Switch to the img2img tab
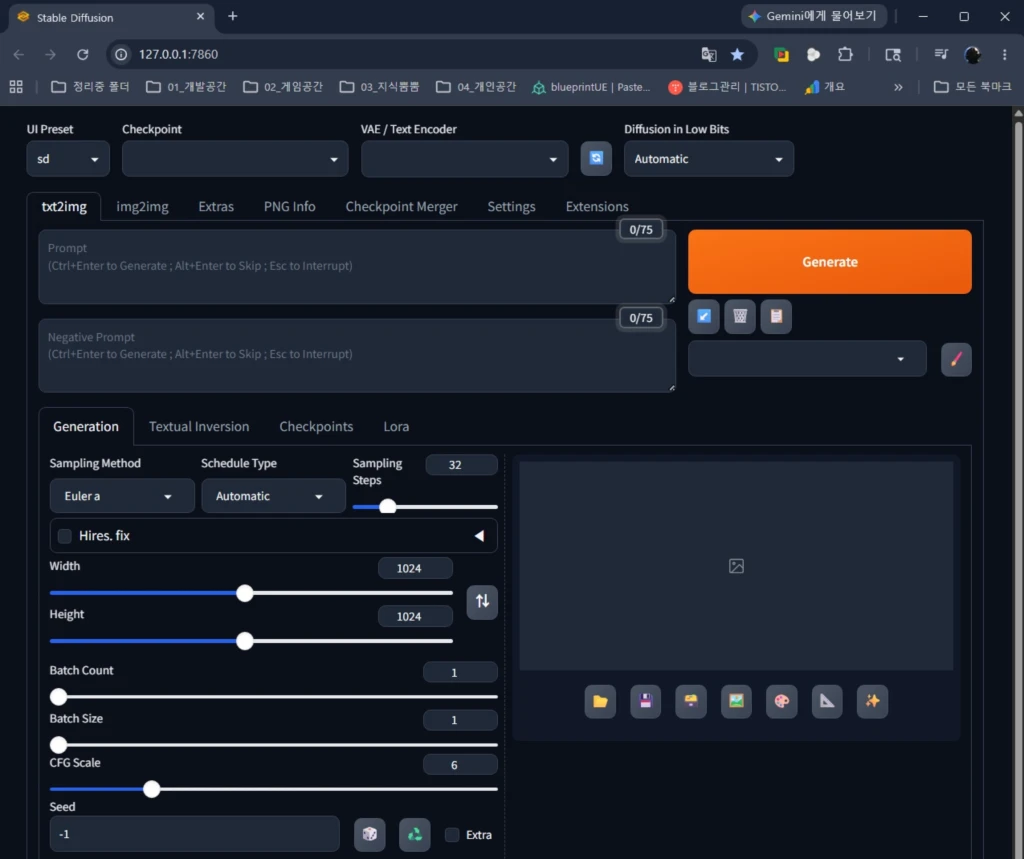1024x859 pixels. [142, 206]
